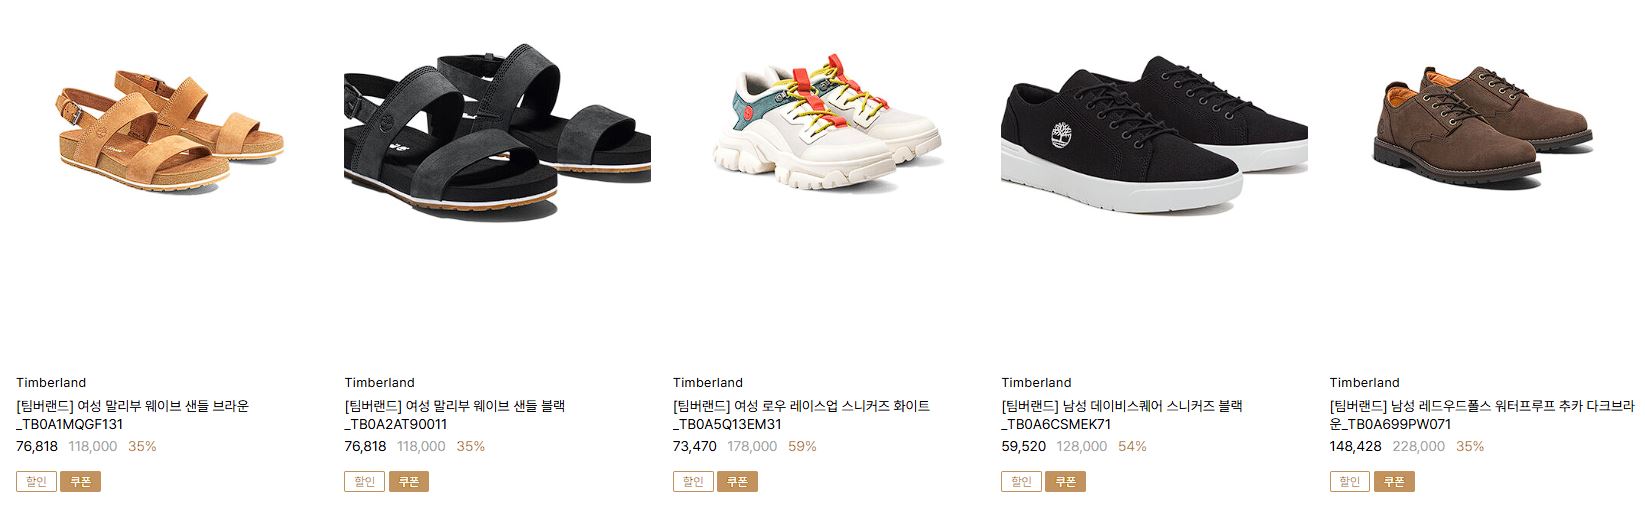
Task: Open product title TB0A1MQGF131 brown sandal
Action: 133,415
